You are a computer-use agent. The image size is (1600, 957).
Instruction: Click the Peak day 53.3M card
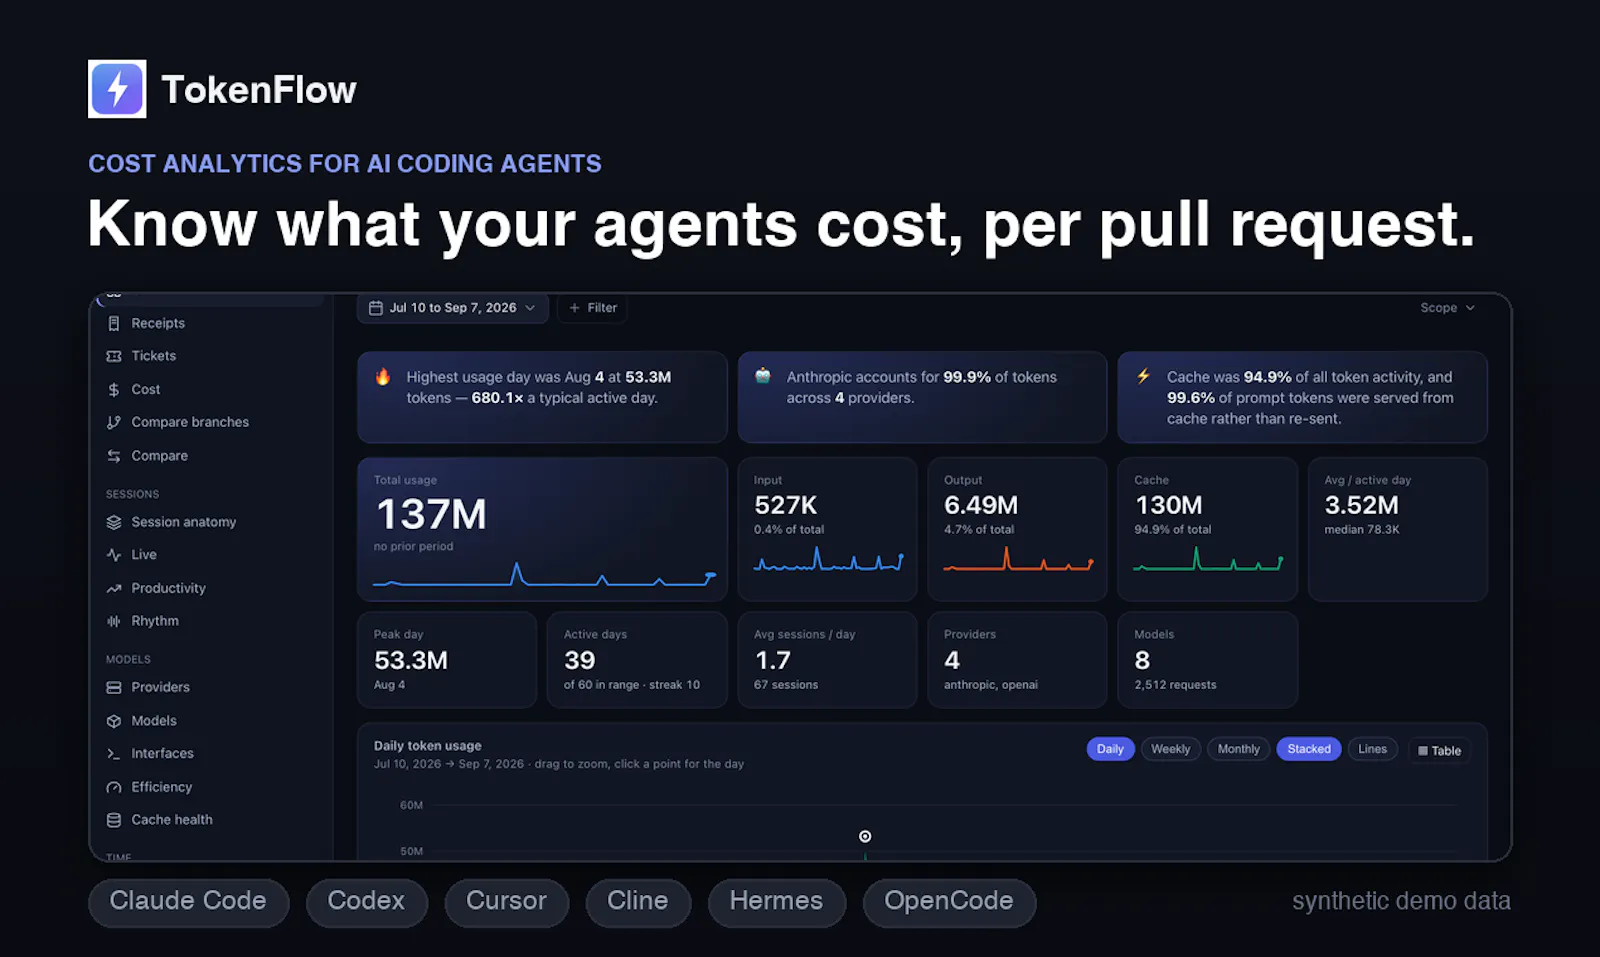pos(447,660)
